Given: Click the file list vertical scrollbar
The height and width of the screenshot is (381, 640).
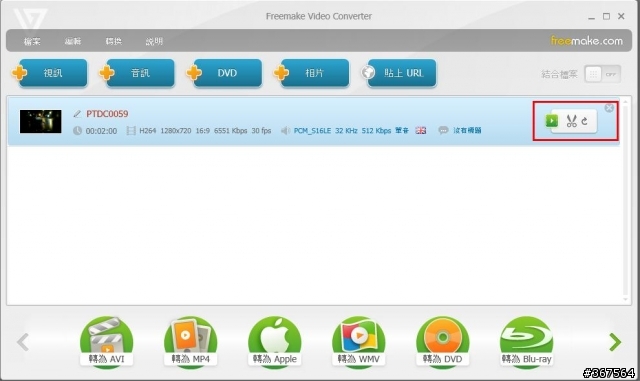Looking at the screenshot, I should (626, 200).
